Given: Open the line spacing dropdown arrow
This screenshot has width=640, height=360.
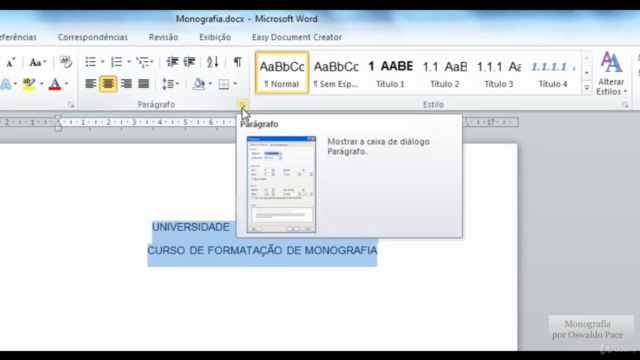Looking at the screenshot, I should tap(177, 84).
